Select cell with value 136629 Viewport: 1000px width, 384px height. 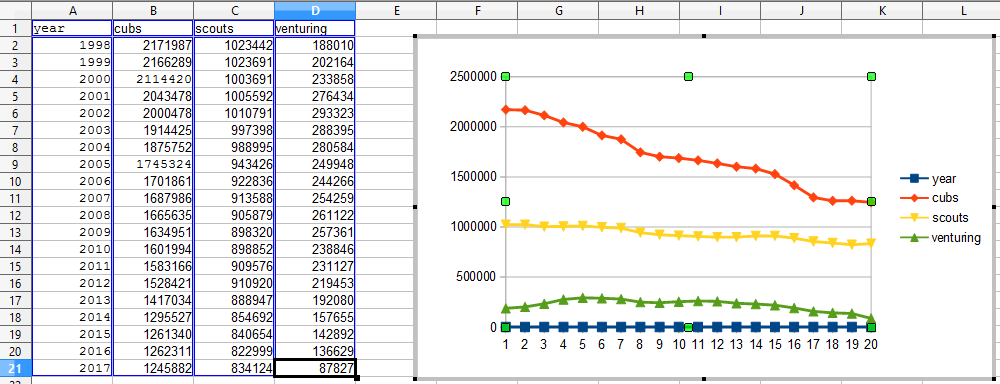click(315, 351)
